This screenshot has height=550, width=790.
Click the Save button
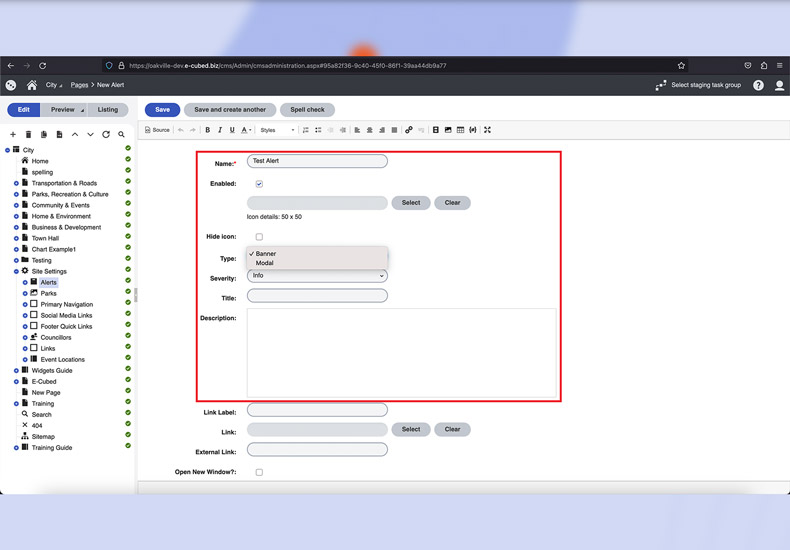(x=162, y=110)
